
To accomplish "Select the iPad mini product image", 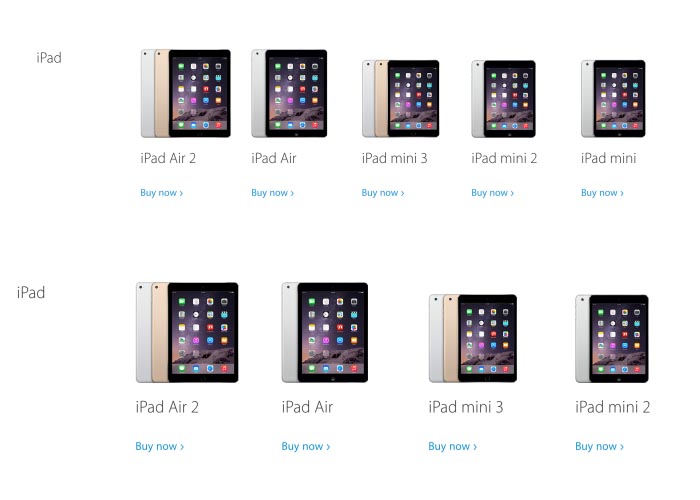I will 613,99.
